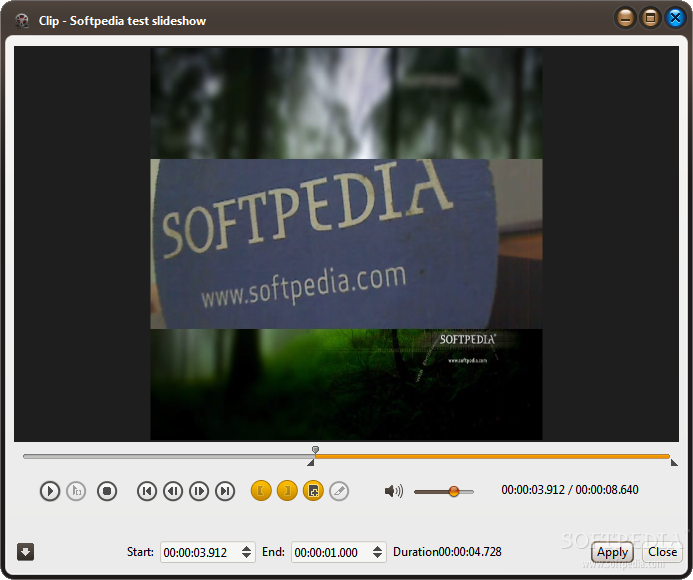Click the playhead on the timeline
Viewport: 693px width, 580px height.
point(315,450)
